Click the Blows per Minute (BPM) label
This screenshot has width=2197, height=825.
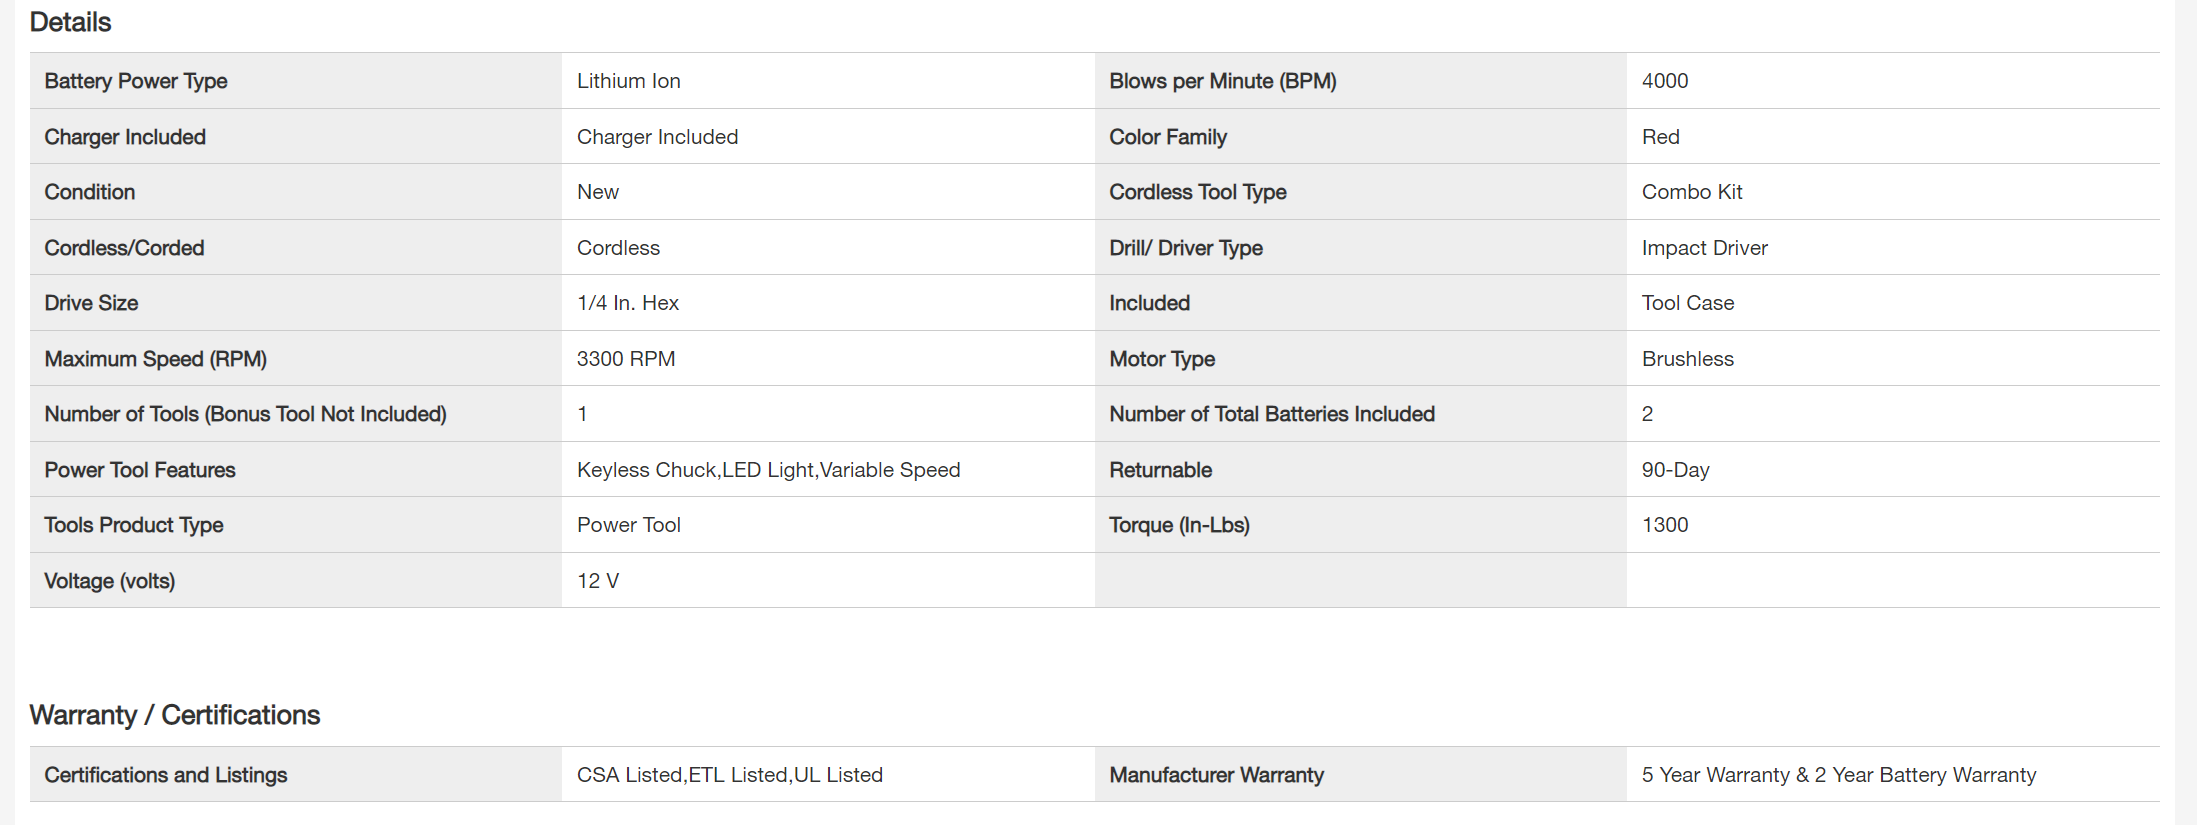point(1222,81)
